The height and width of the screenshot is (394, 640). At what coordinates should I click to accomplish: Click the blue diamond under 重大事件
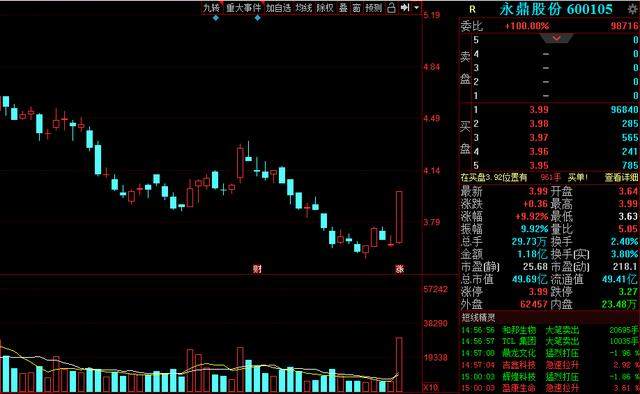[258, 18]
